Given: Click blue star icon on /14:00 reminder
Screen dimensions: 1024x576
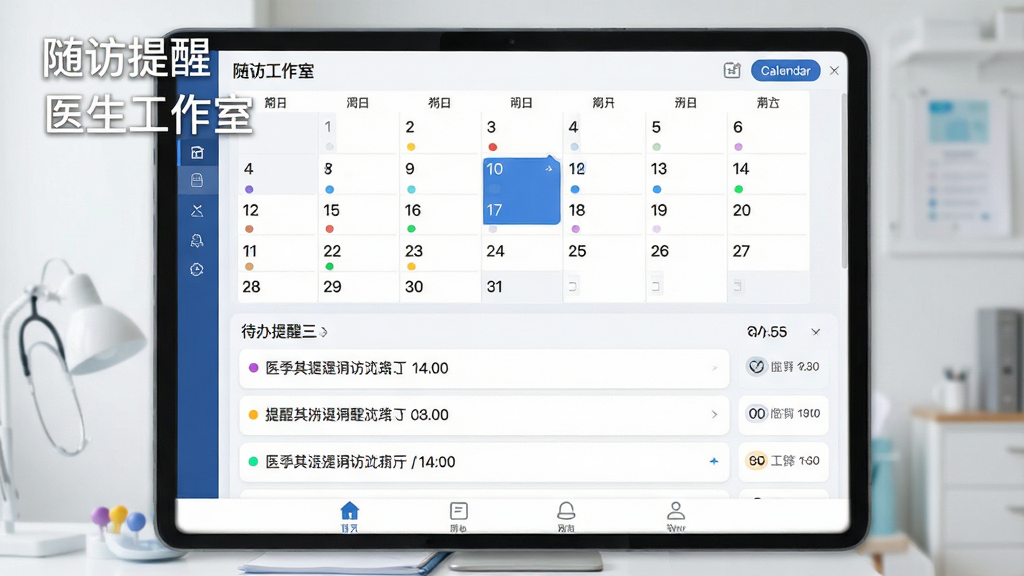Looking at the screenshot, I should [x=714, y=461].
